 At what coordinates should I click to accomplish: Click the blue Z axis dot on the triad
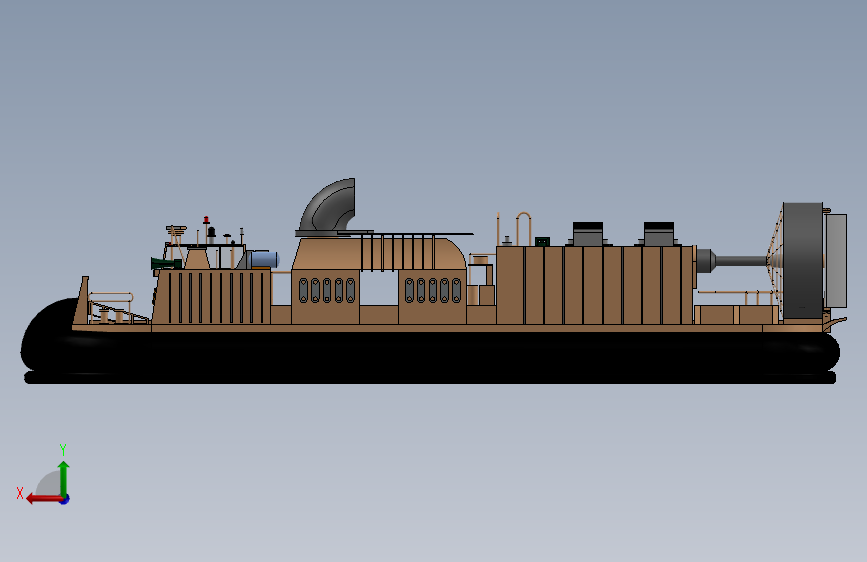click(x=65, y=499)
